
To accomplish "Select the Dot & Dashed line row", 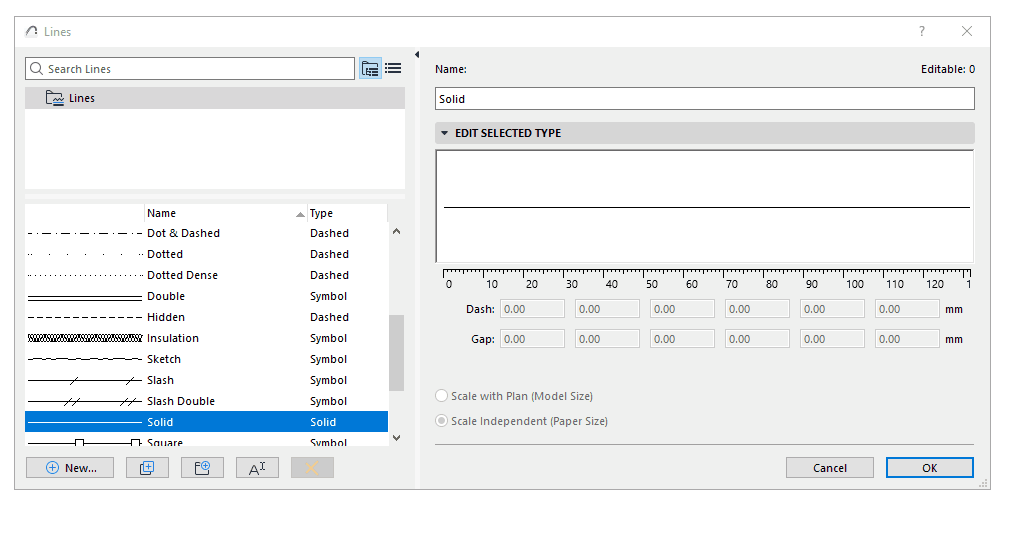I will click(206, 233).
